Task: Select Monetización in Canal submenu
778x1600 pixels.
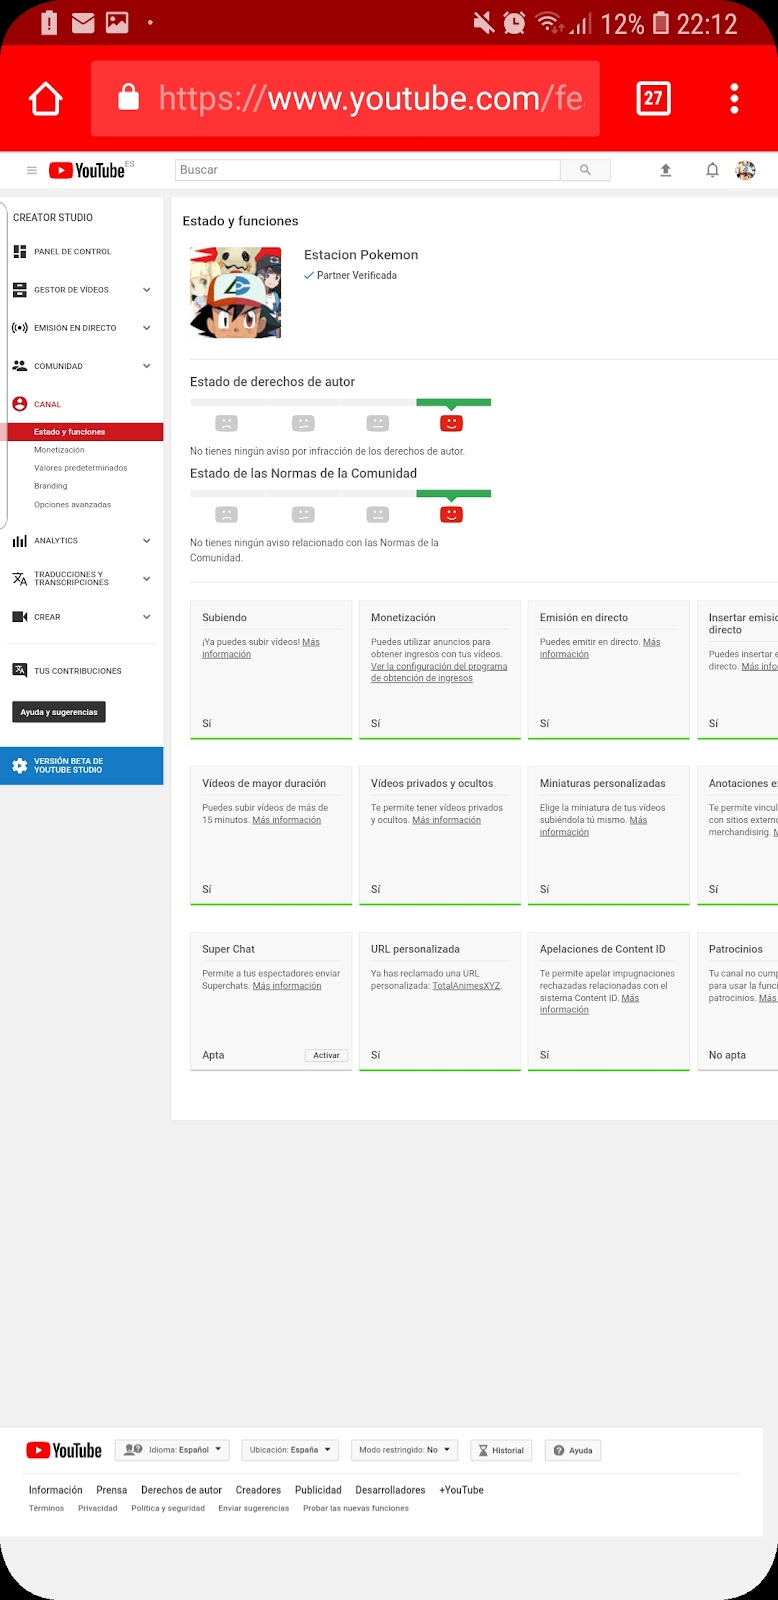Action: point(60,450)
